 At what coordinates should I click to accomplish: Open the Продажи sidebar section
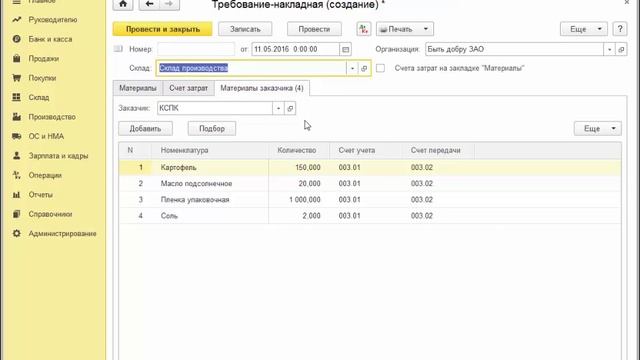click(x=44, y=59)
